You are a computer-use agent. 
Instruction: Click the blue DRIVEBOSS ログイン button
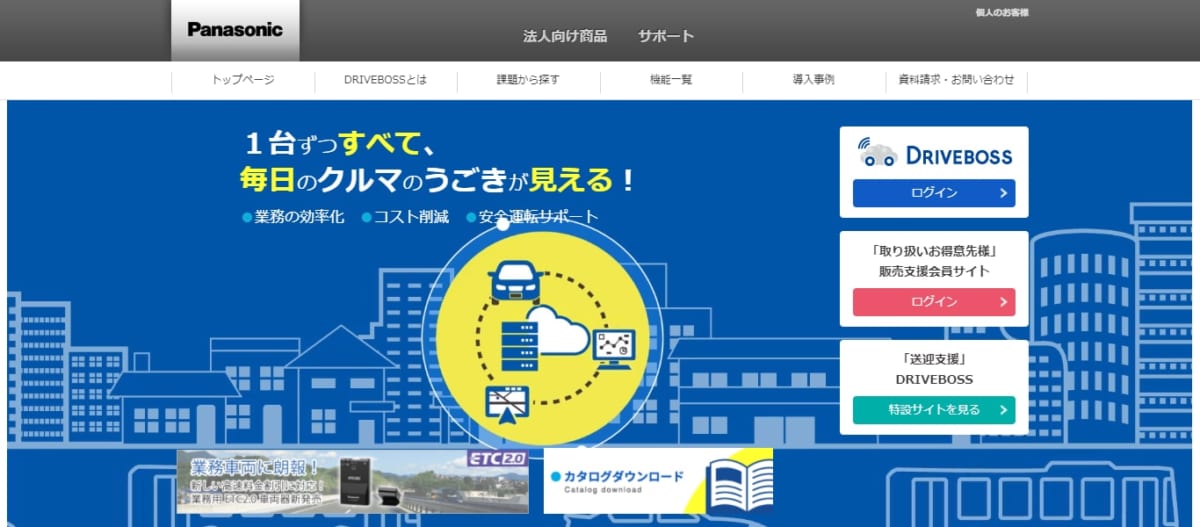click(x=934, y=193)
